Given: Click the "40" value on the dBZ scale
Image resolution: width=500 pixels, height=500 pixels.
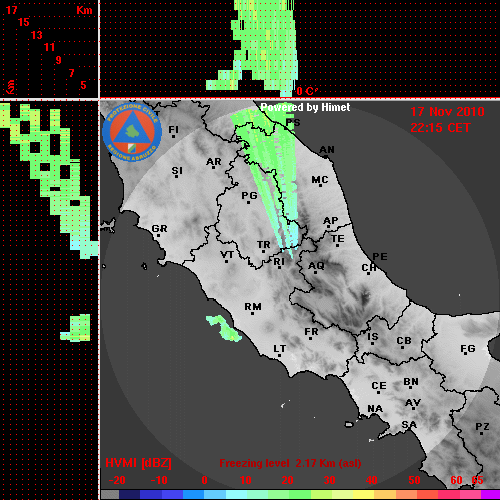Looking at the screenshot, I should click(x=372, y=480).
